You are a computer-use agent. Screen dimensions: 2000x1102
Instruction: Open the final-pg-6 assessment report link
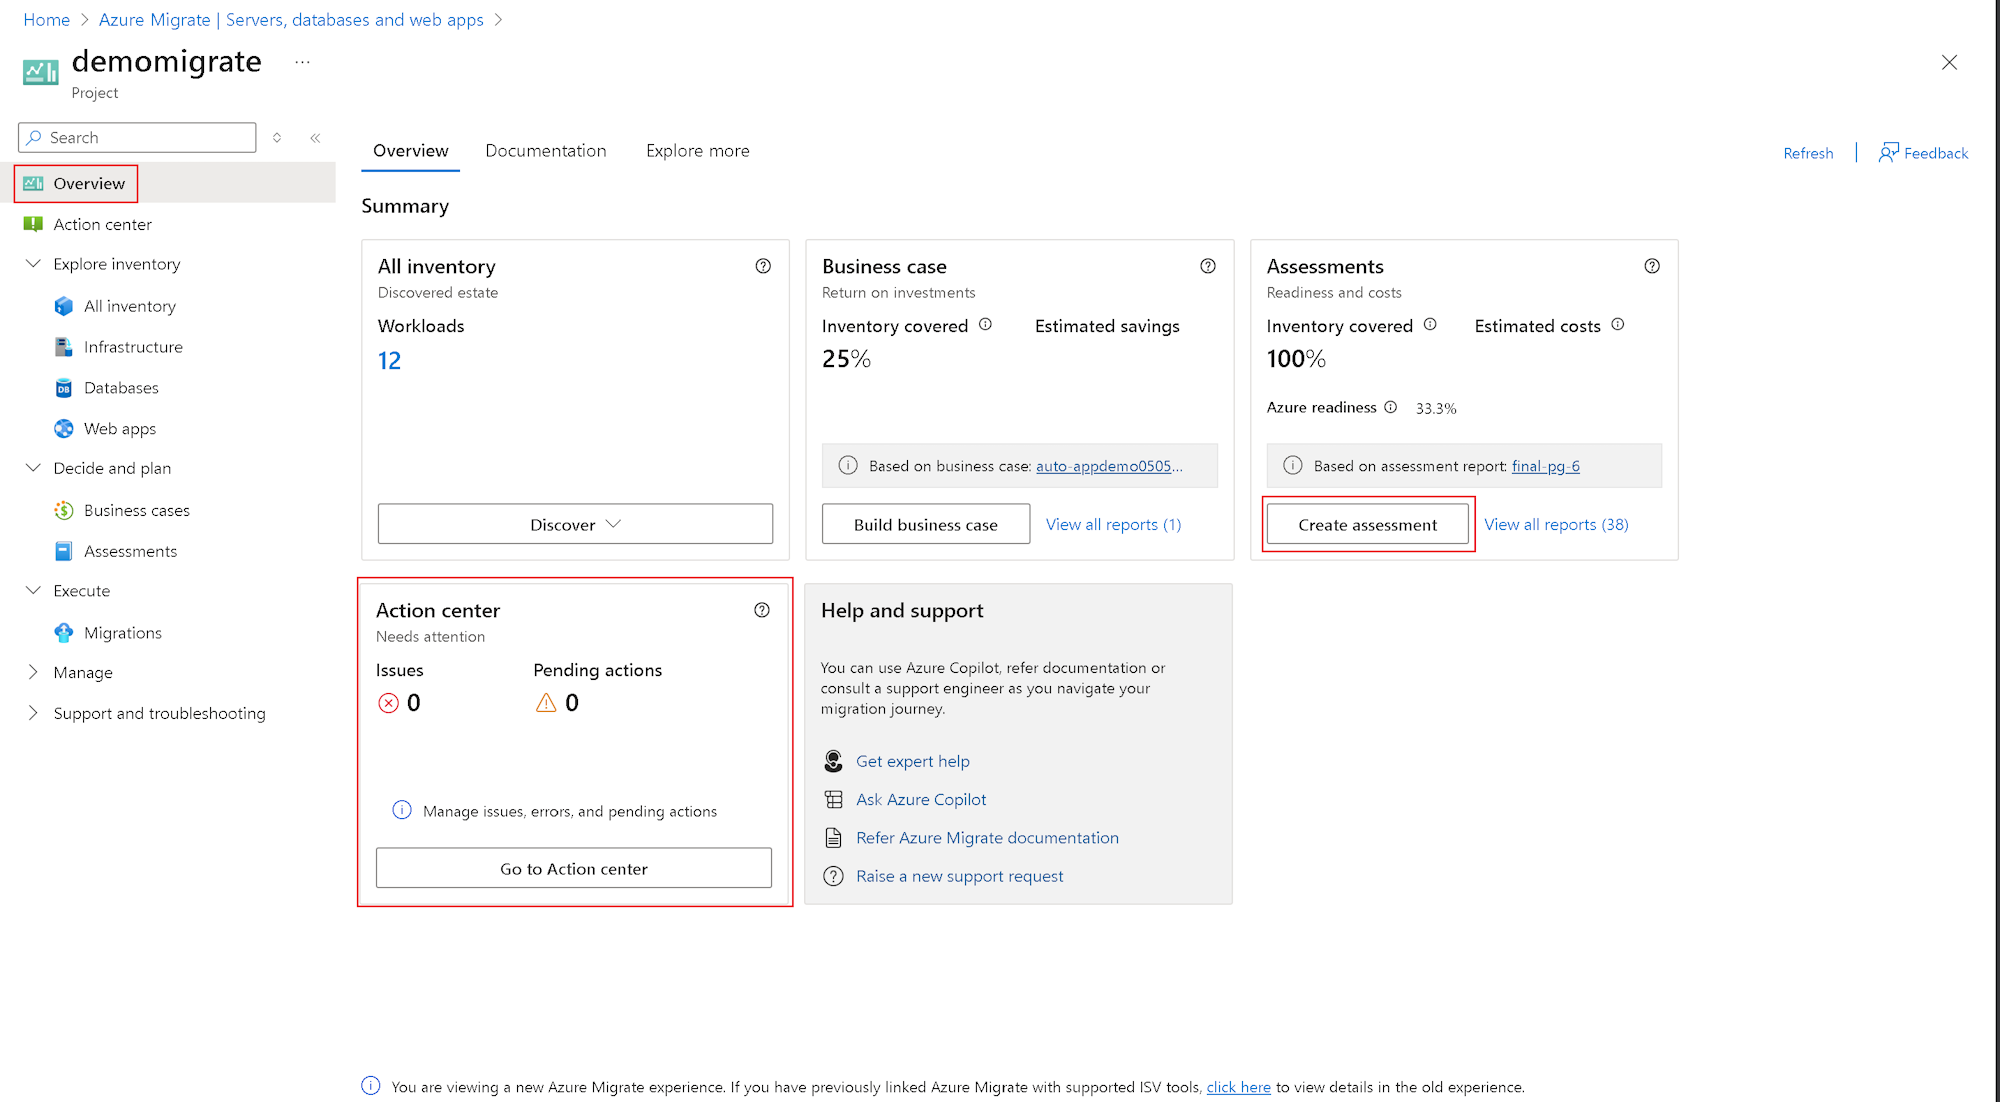click(x=1545, y=466)
